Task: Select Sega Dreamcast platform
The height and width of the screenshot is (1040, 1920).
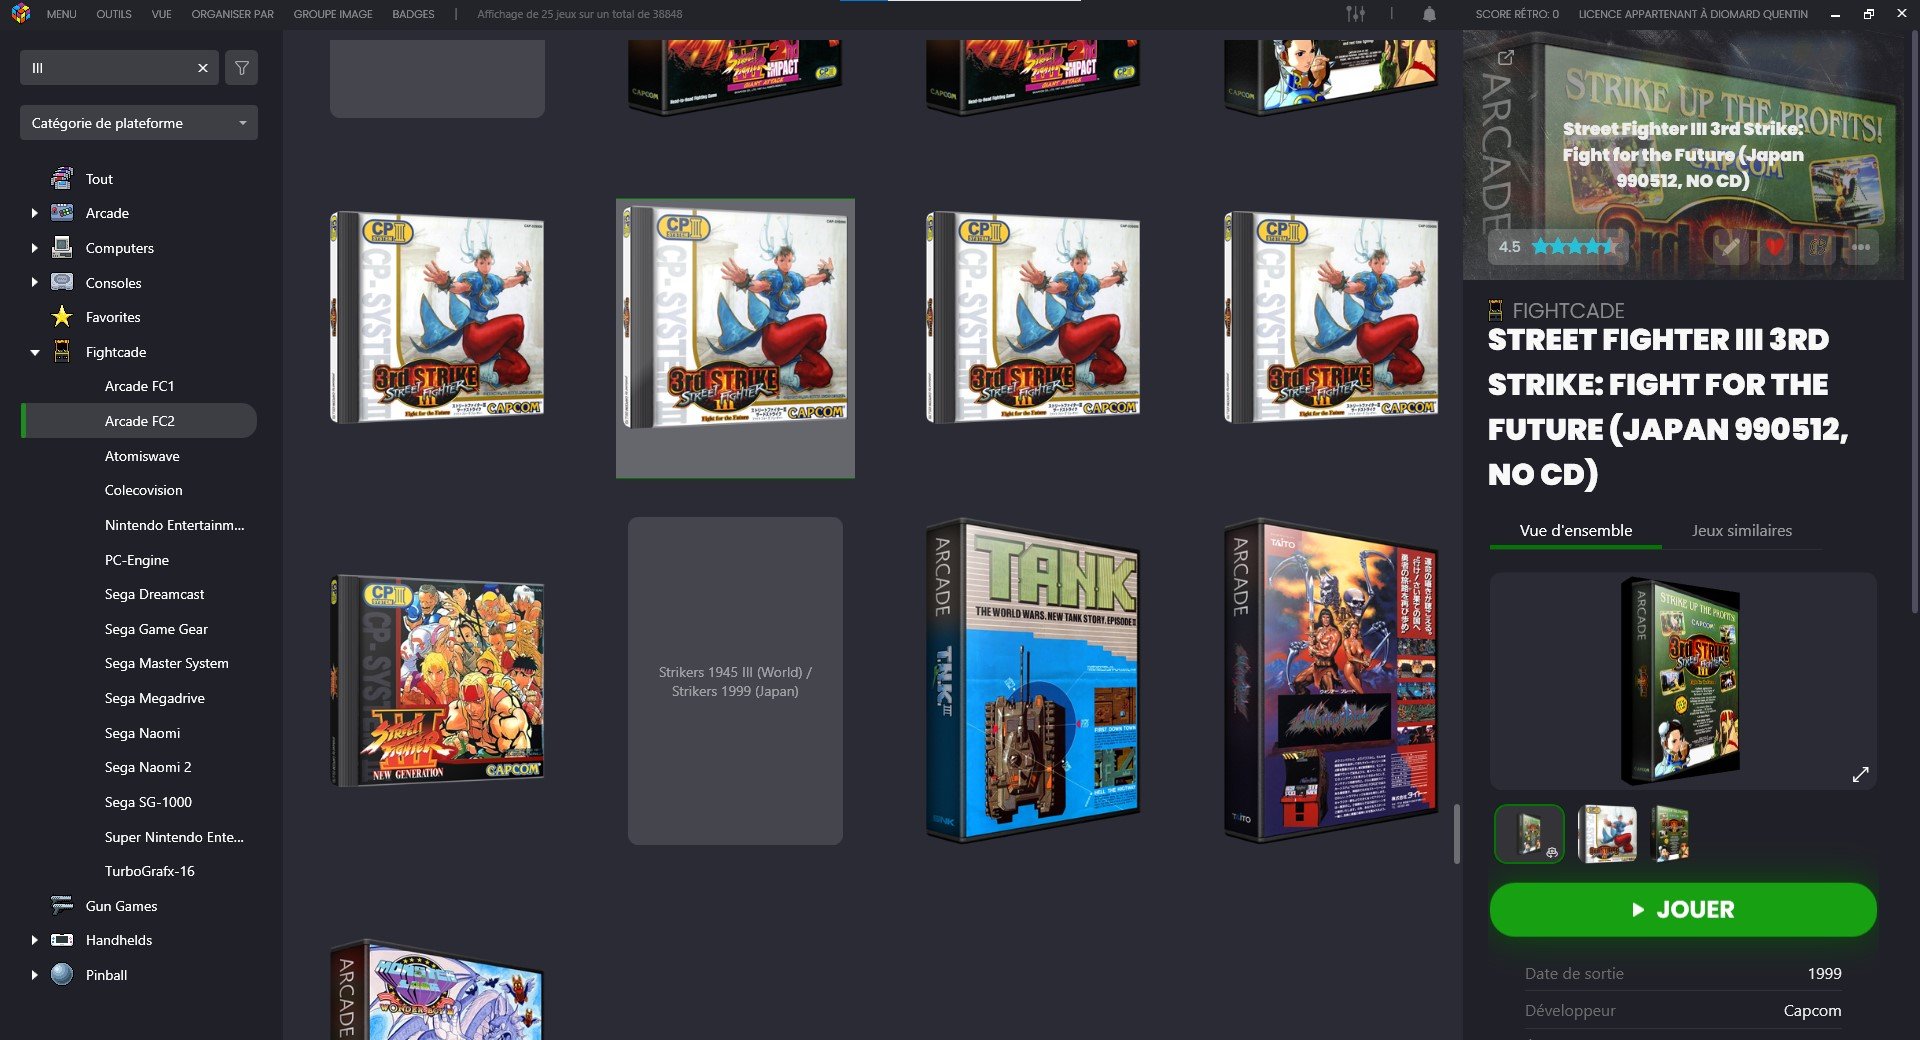Action: pos(154,594)
